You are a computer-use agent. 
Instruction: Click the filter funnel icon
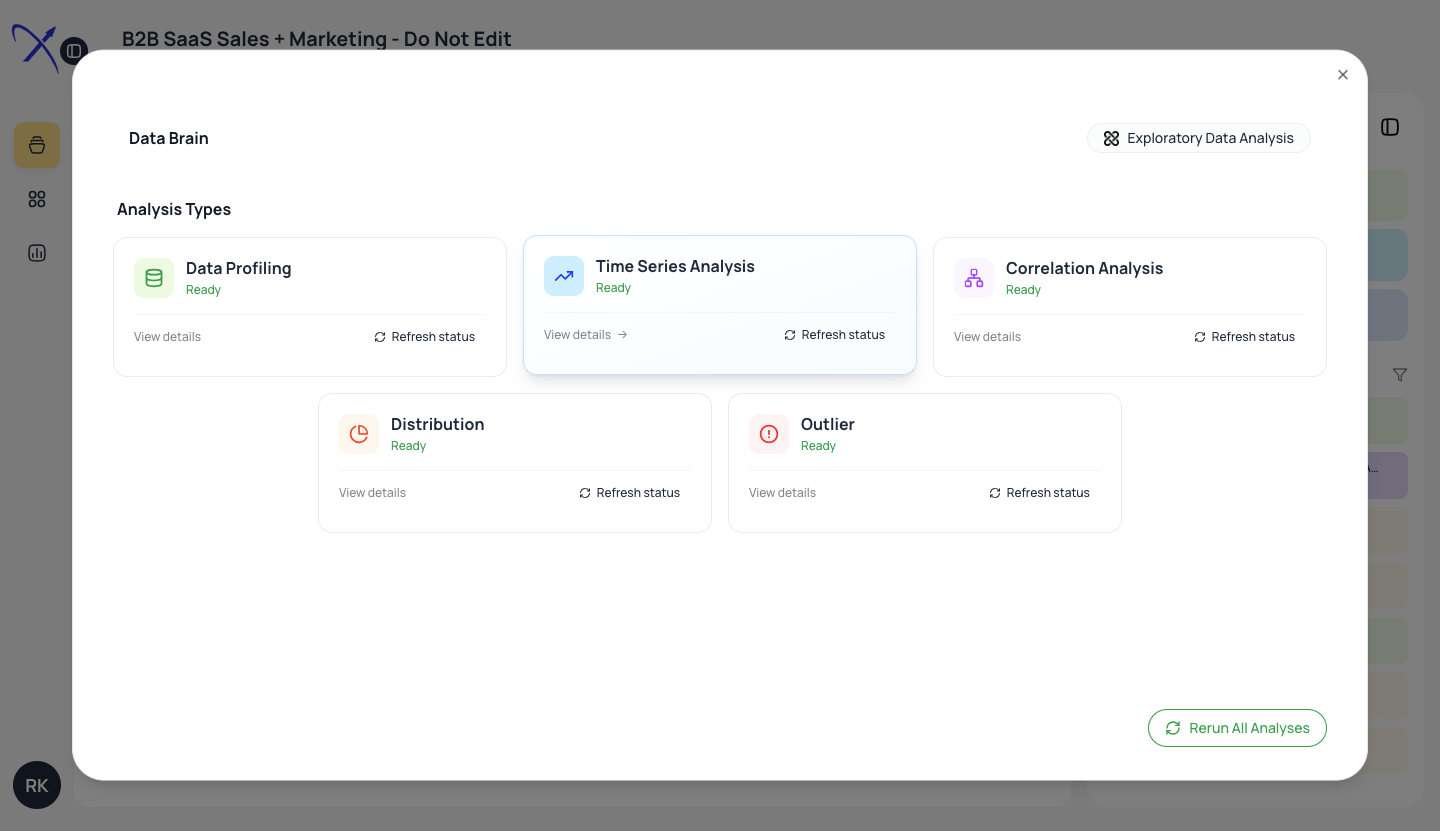click(1400, 375)
